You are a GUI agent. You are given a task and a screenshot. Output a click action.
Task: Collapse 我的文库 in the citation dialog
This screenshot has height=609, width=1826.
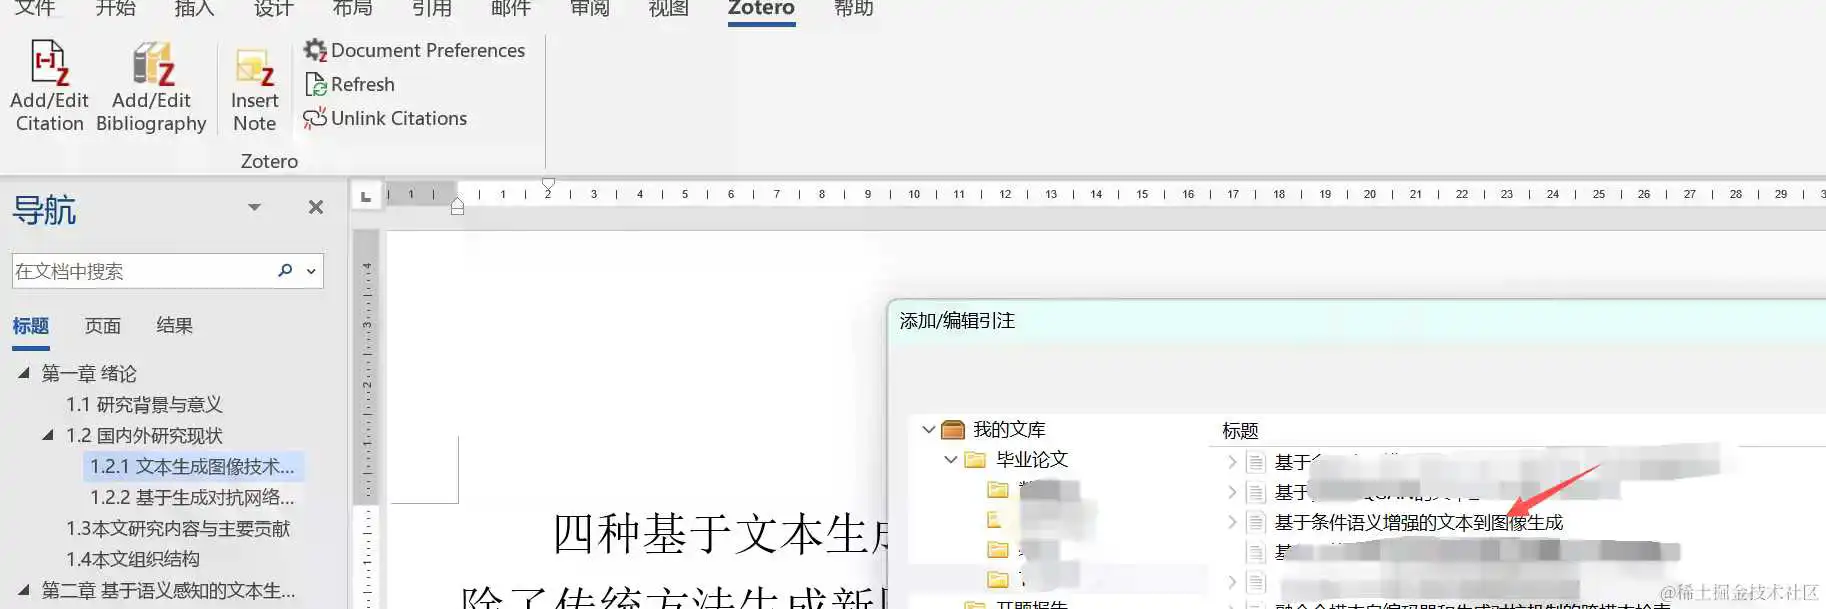coord(928,429)
